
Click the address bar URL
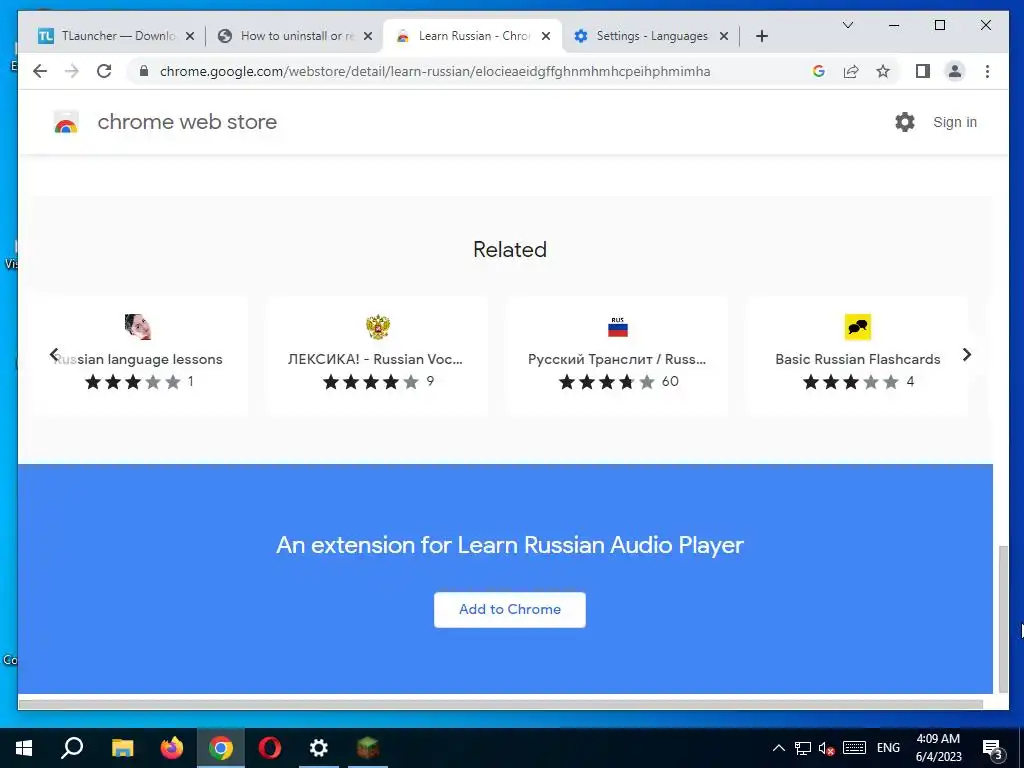(x=435, y=71)
